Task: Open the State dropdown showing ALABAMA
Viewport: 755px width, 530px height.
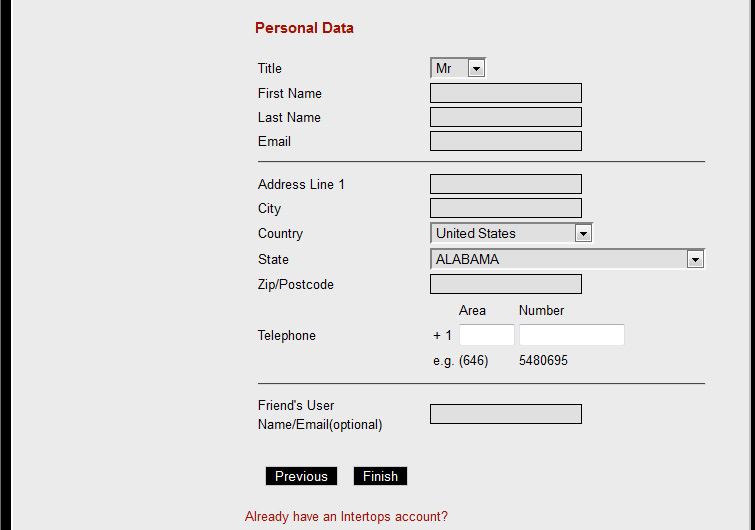Action: coord(568,259)
